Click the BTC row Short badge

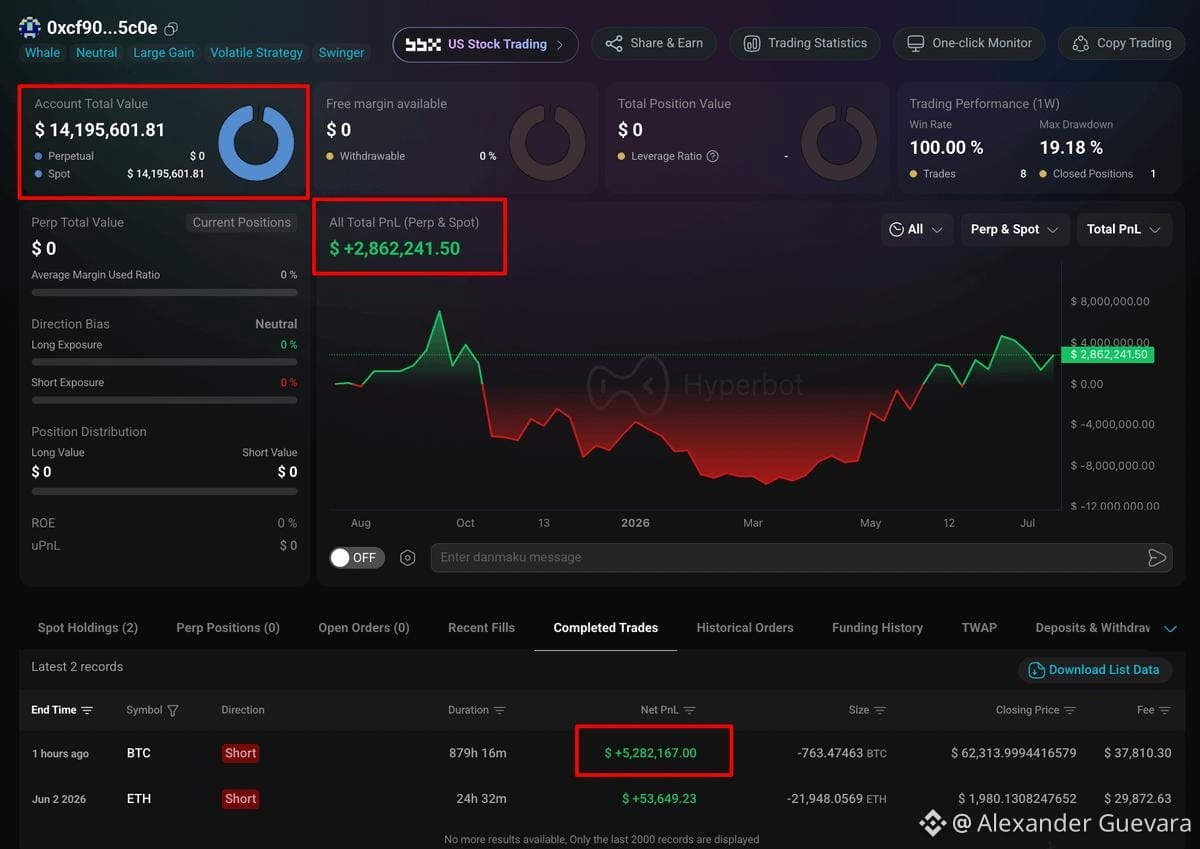coord(241,753)
